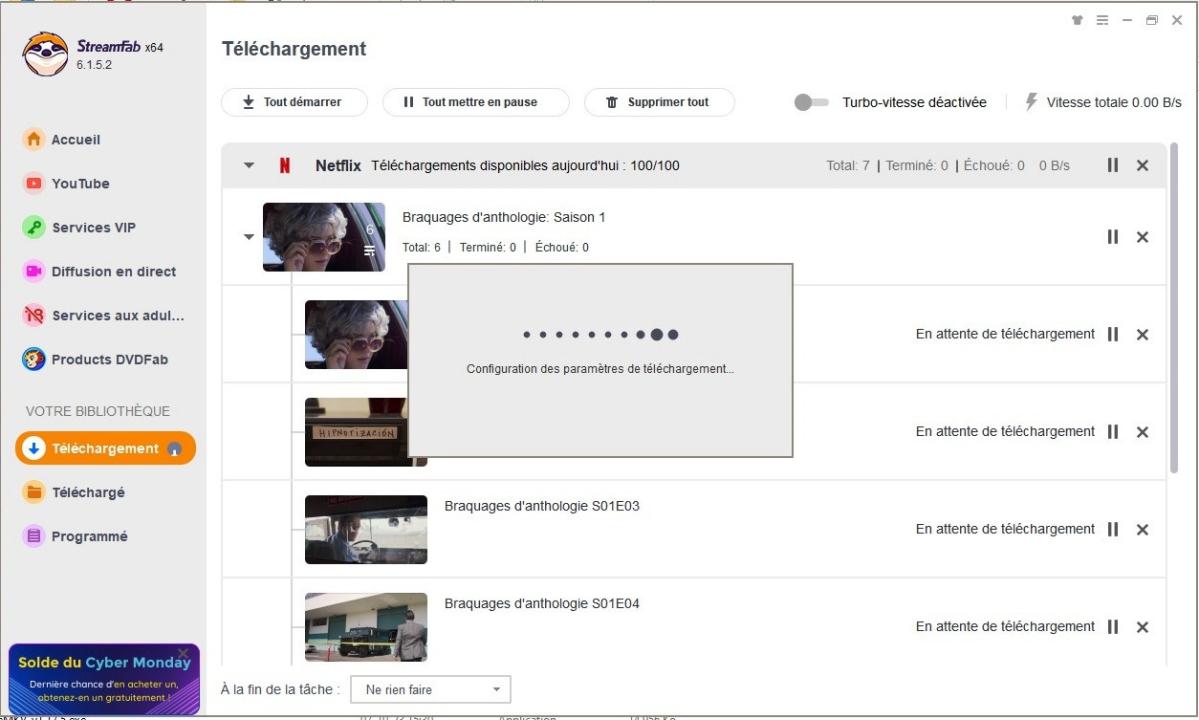The image size is (1199, 720).
Task: Click the Tout démarrer button
Action: (293, 102)
